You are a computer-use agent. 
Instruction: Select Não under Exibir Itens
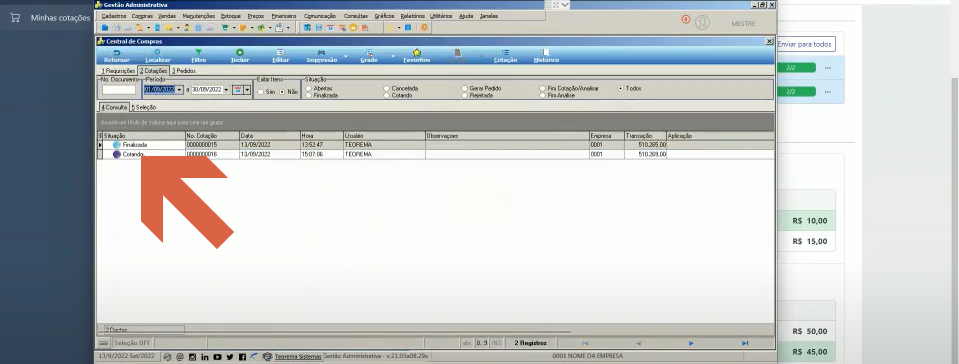click(x=289, y=92)
